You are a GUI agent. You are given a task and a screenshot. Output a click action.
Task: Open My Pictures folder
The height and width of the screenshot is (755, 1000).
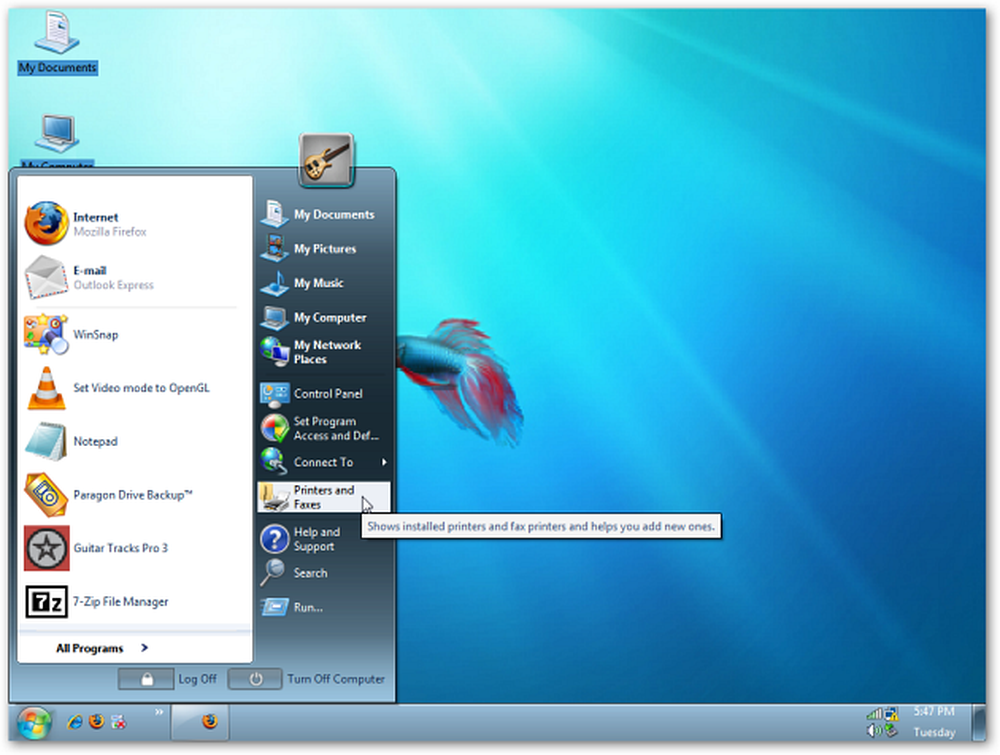point(324,249)
